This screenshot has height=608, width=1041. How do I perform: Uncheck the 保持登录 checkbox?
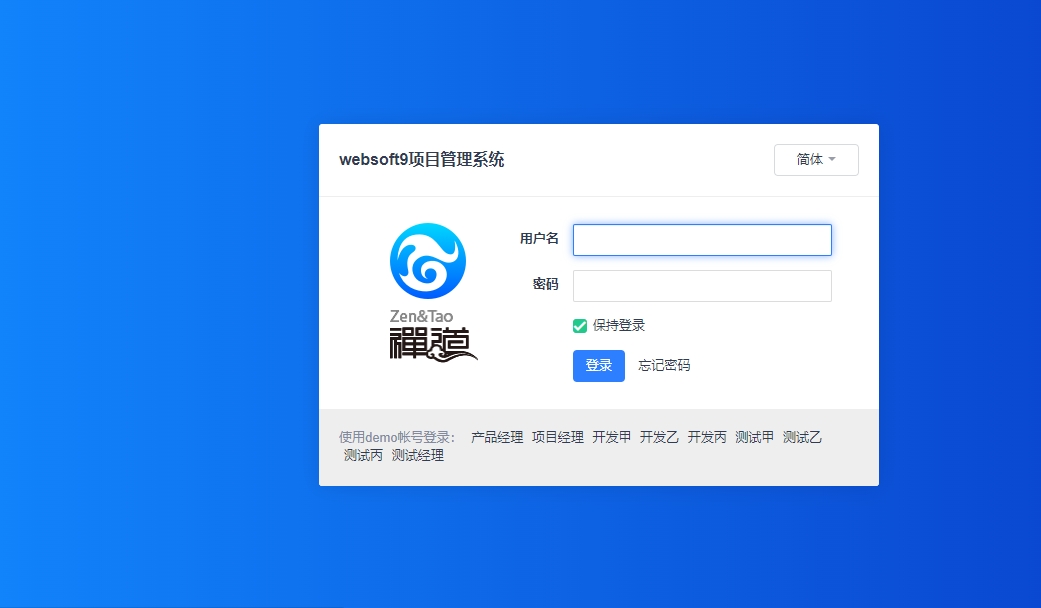point(580,325)
